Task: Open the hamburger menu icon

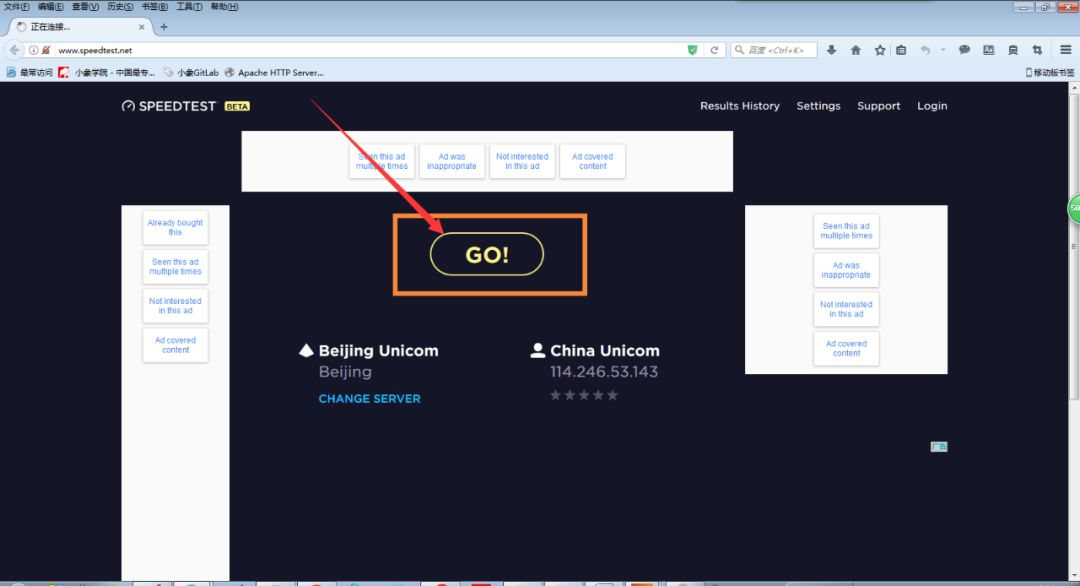Action: [1066, 50]
